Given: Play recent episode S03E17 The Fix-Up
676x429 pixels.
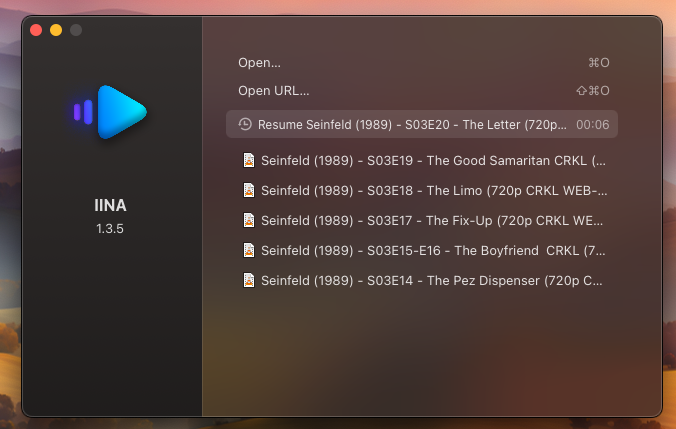Looking at the screenshot, I should [433, 220].
